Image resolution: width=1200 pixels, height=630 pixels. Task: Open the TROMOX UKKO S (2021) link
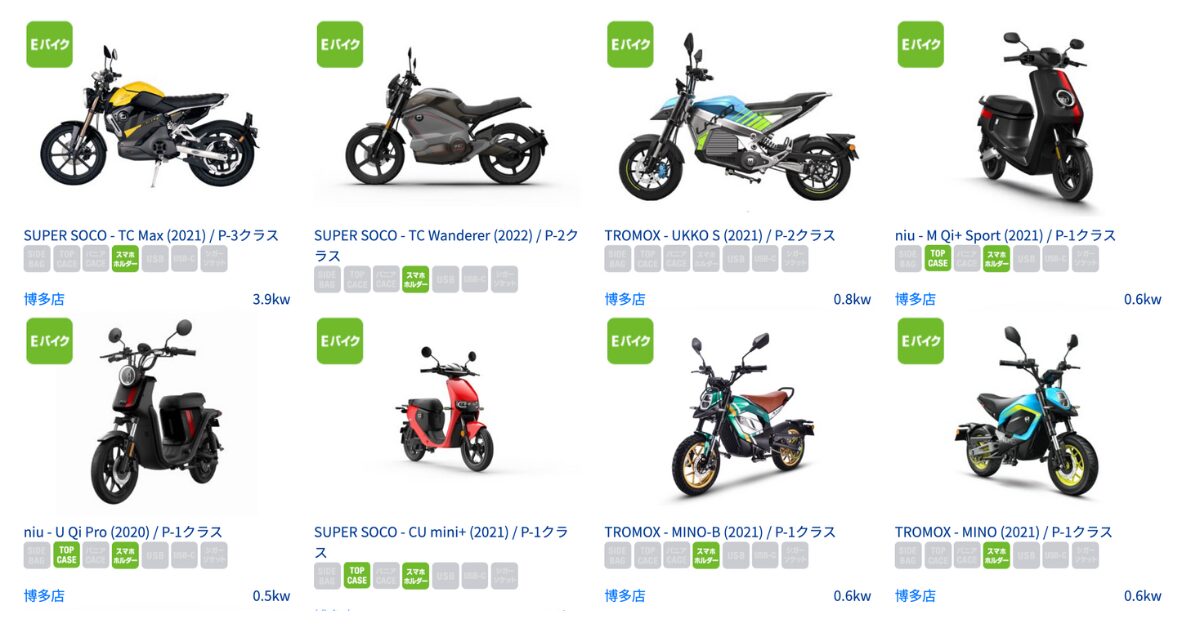click(x=720, y=235)
